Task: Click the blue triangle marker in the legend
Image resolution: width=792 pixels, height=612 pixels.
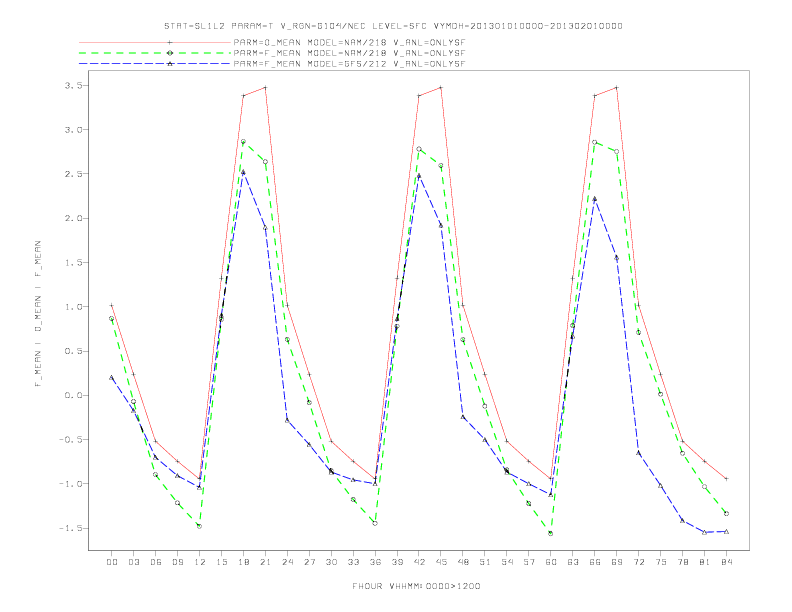Action: click(170, 64)
